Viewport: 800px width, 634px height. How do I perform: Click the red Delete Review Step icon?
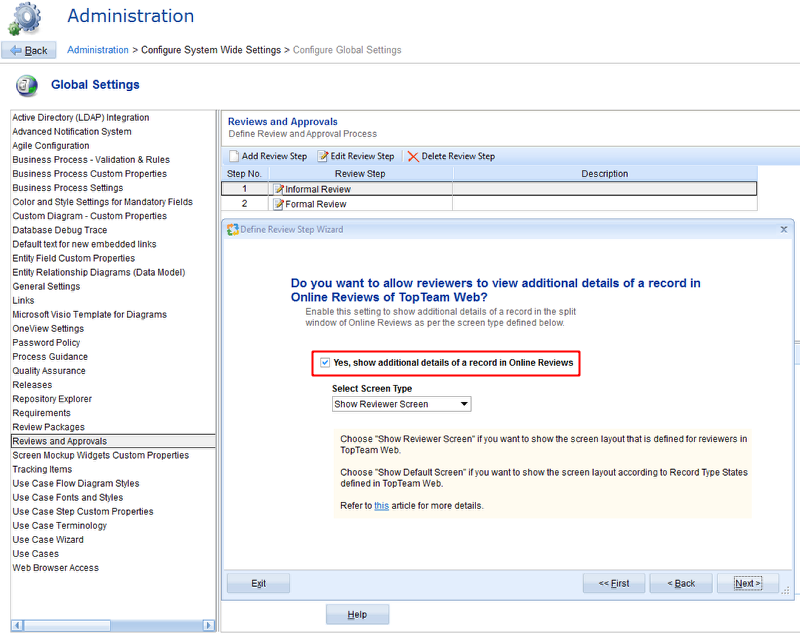point(413,156)
